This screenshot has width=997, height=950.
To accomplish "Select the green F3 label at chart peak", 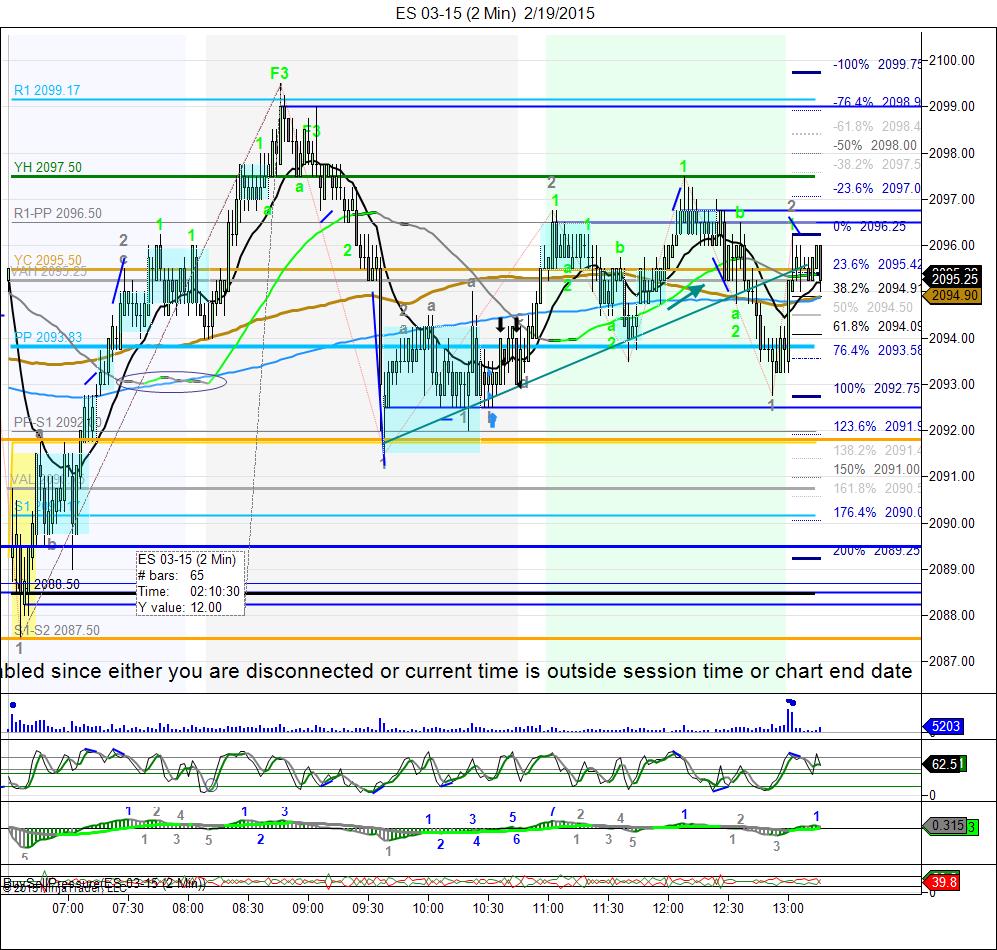I will (279, 74).
